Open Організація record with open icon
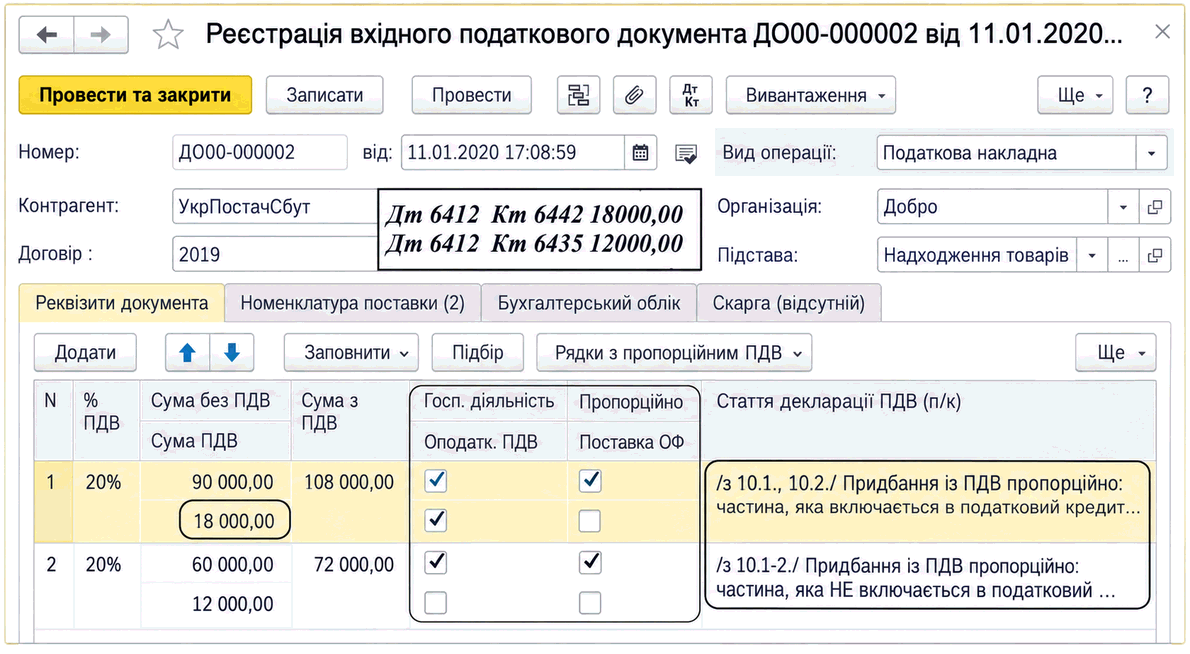Image resolution: width=1190 pixels, height=654 pixels. (x=1154, y=206)
